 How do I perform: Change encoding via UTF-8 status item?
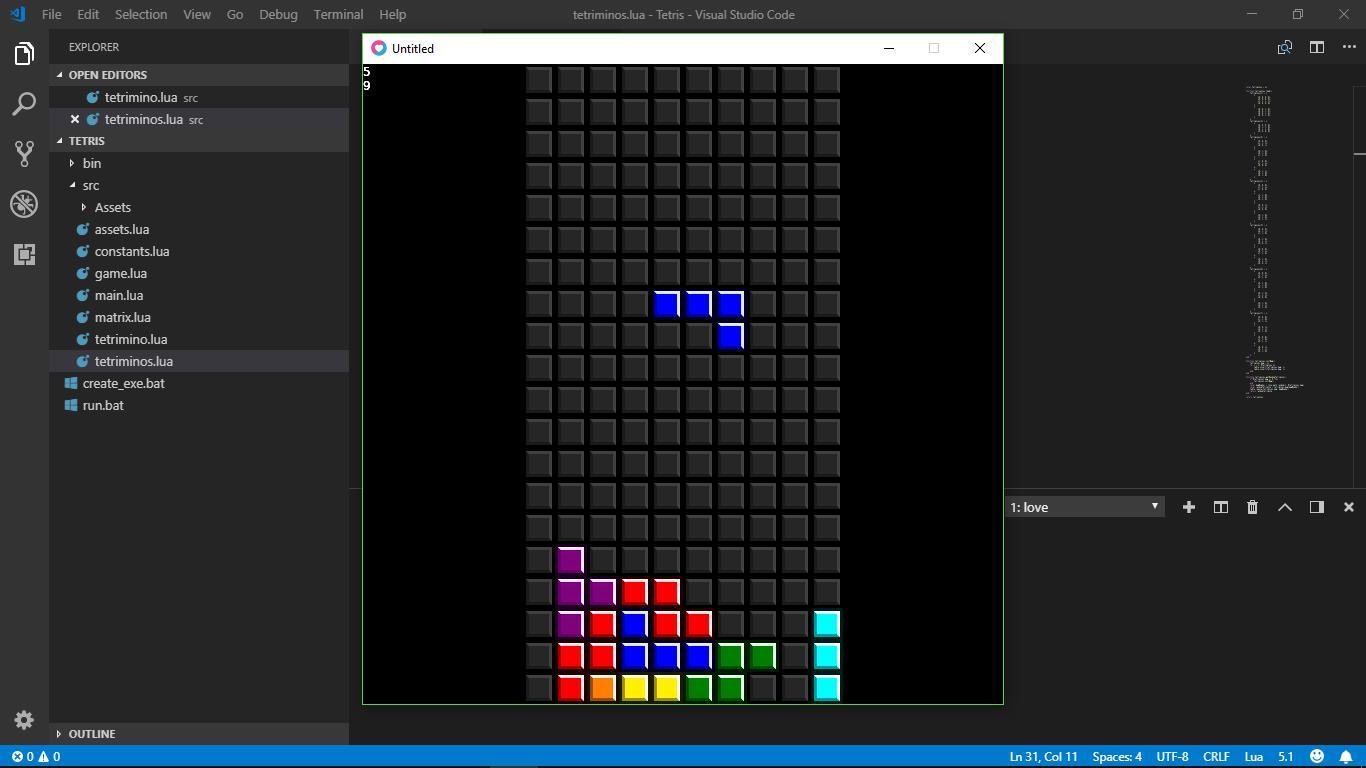1172,757
